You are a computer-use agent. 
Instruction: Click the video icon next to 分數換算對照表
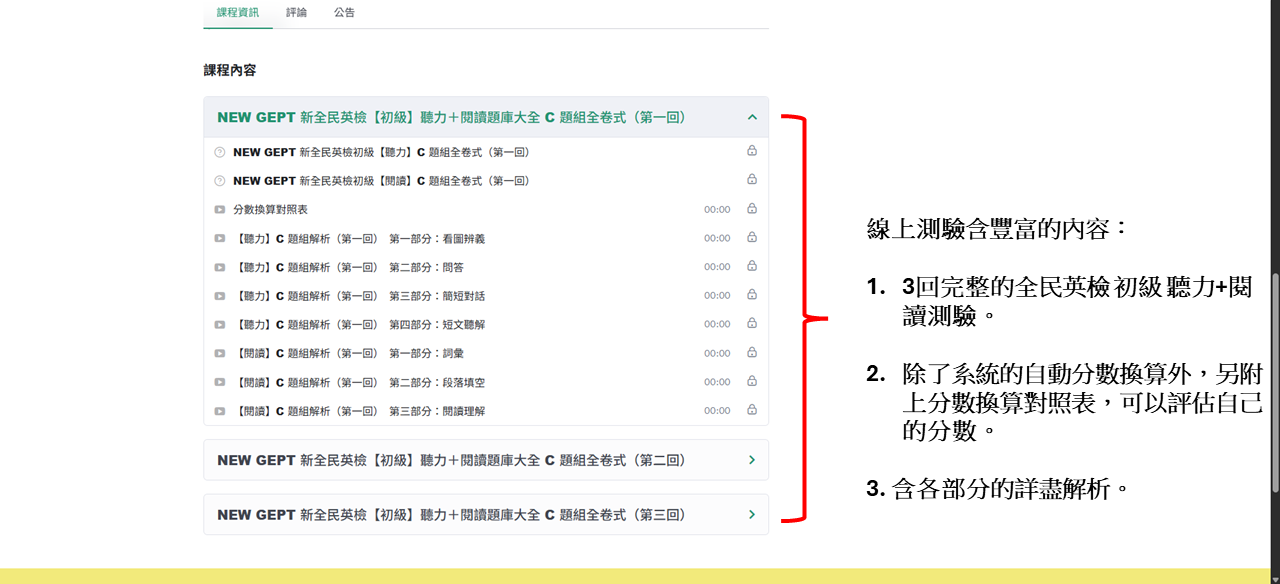[x=219, y=210]
